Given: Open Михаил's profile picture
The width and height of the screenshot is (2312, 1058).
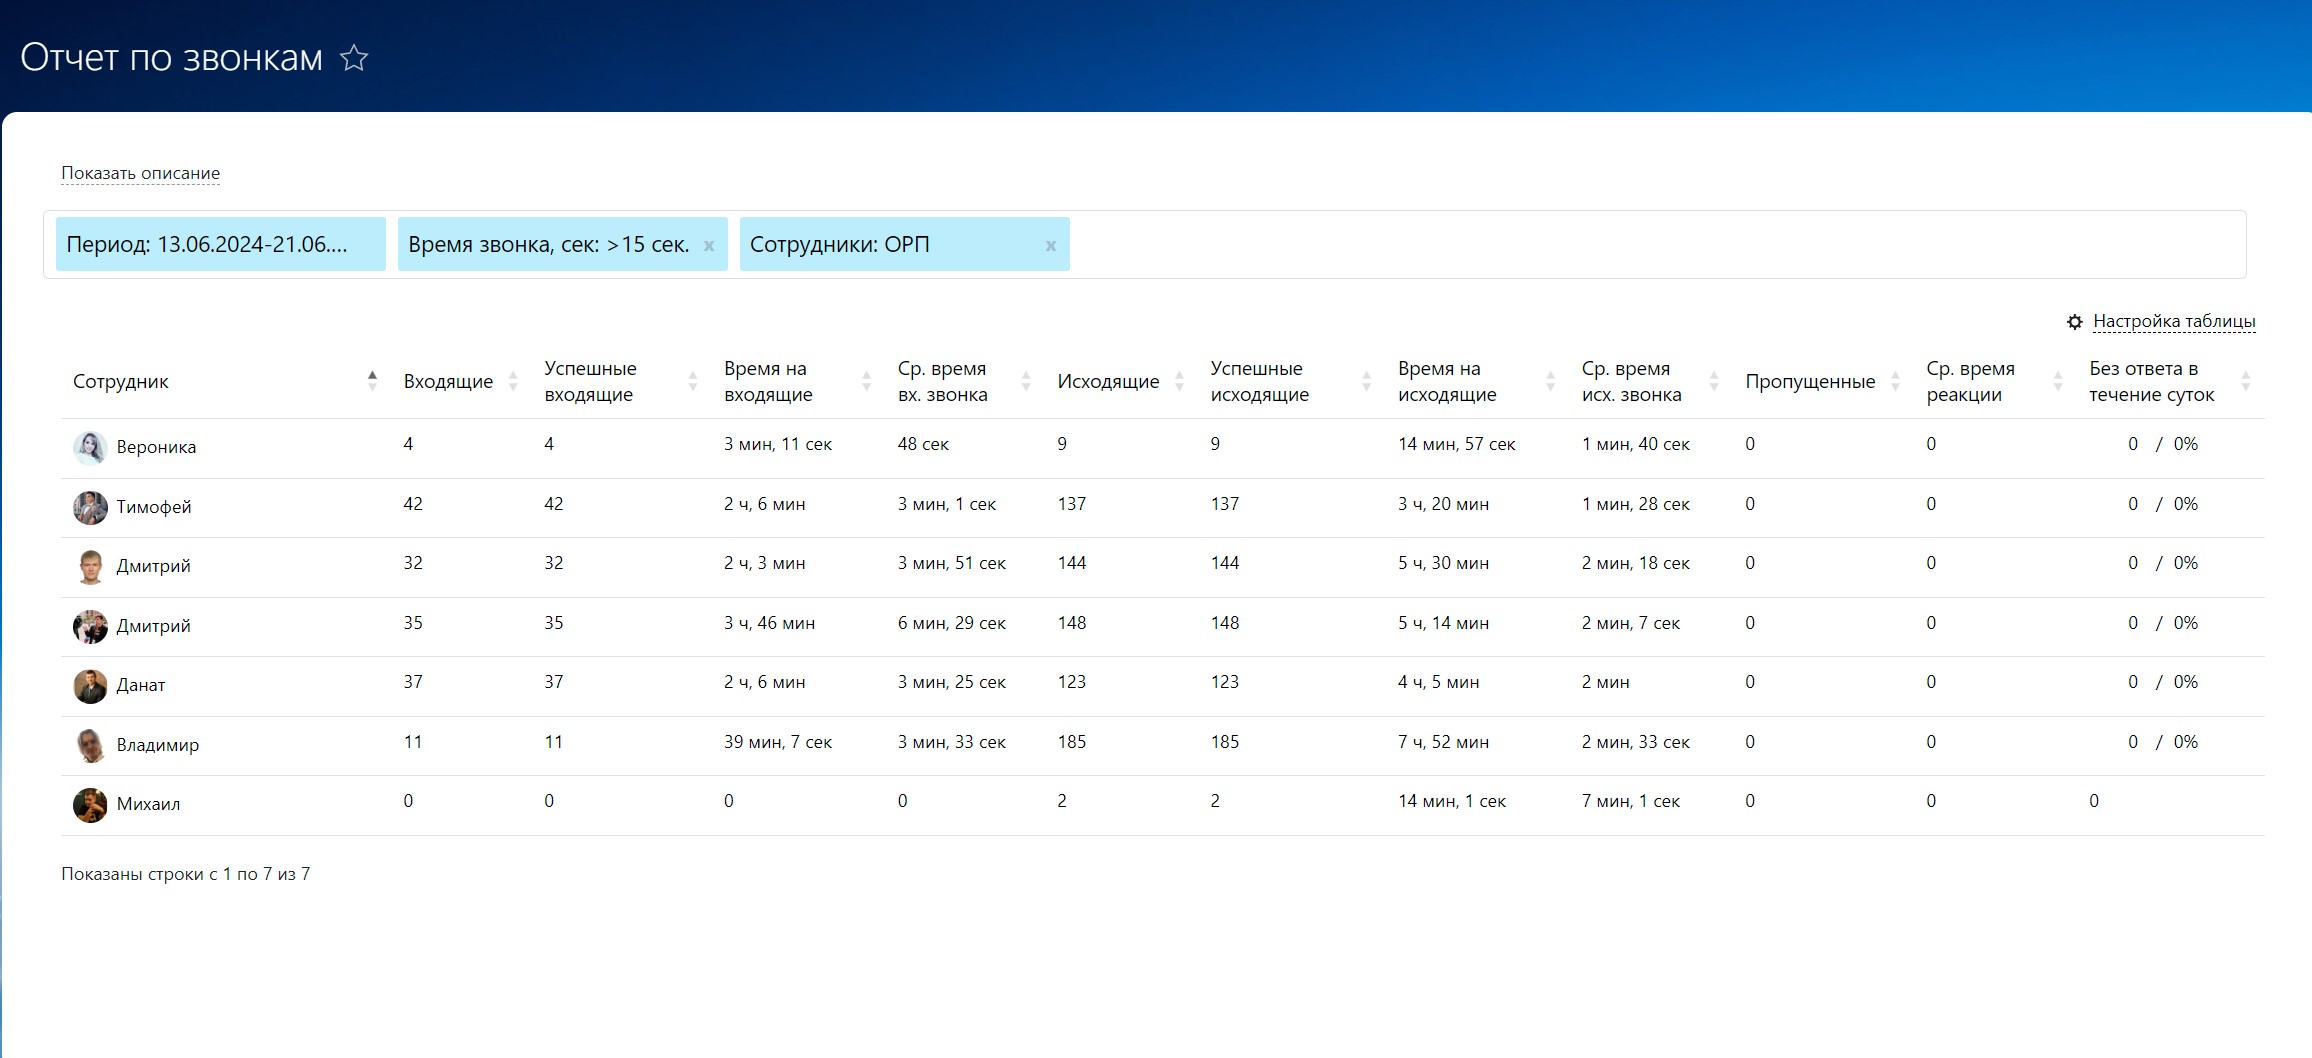Looking at the screenshot, I should tap(90, 804).
